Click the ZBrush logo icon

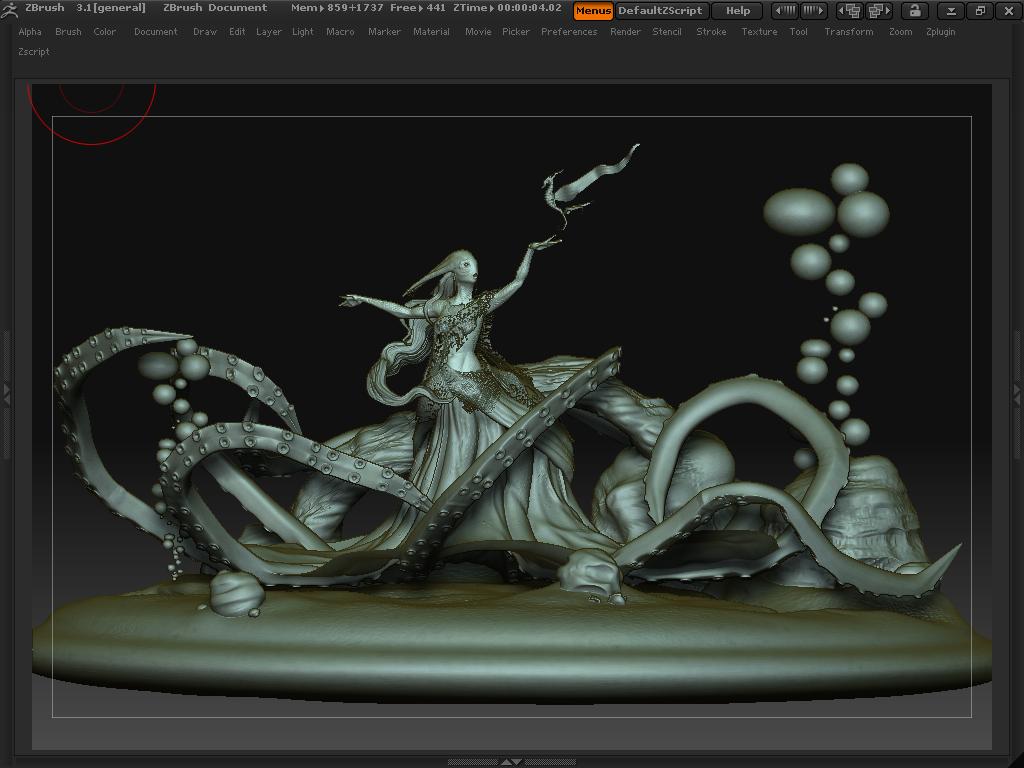(x=9, y=9)
